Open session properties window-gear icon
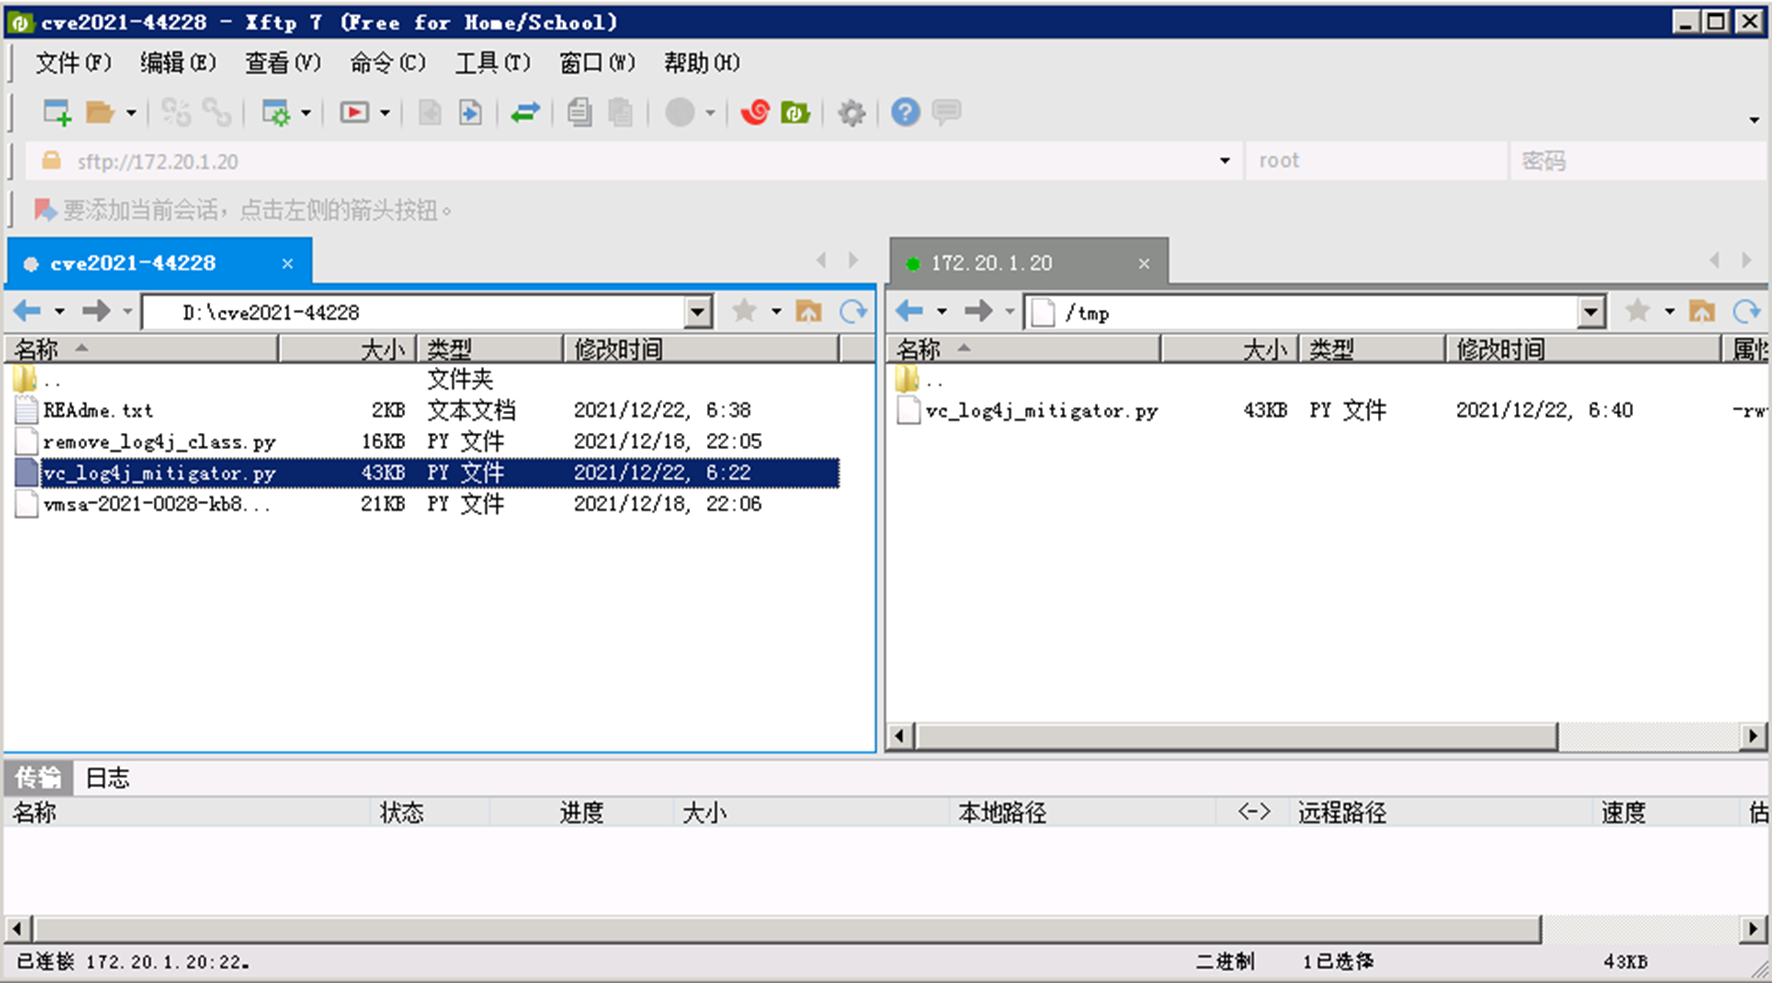The image size is (1772, 983). click(275, 112)
